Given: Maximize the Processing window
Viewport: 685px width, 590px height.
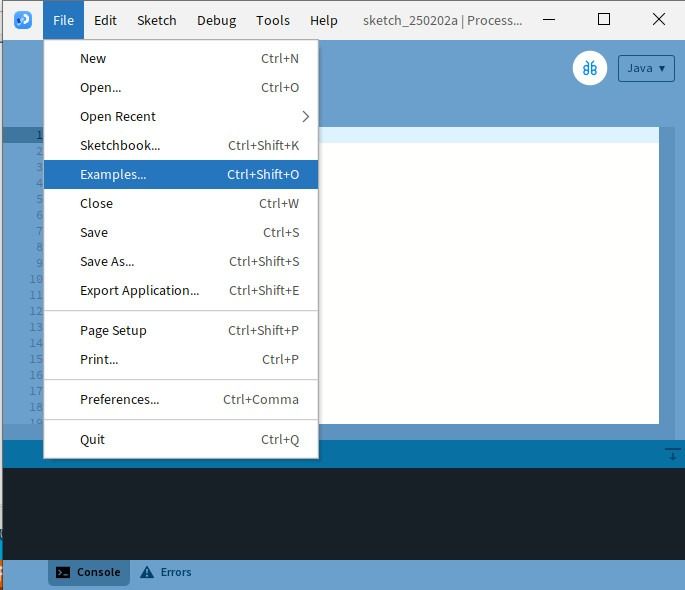Looking at the screenshot, I should [604, 20].
